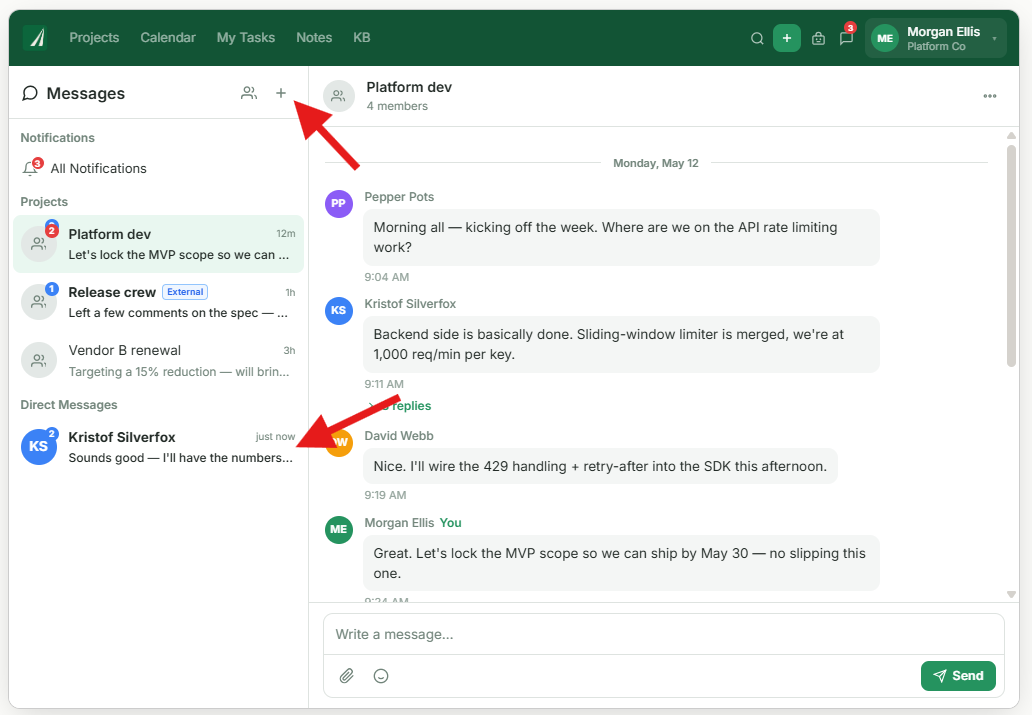Click the Monday, May 12 date divider label
Screen dimensions: 1032x715
pos(656,163)
